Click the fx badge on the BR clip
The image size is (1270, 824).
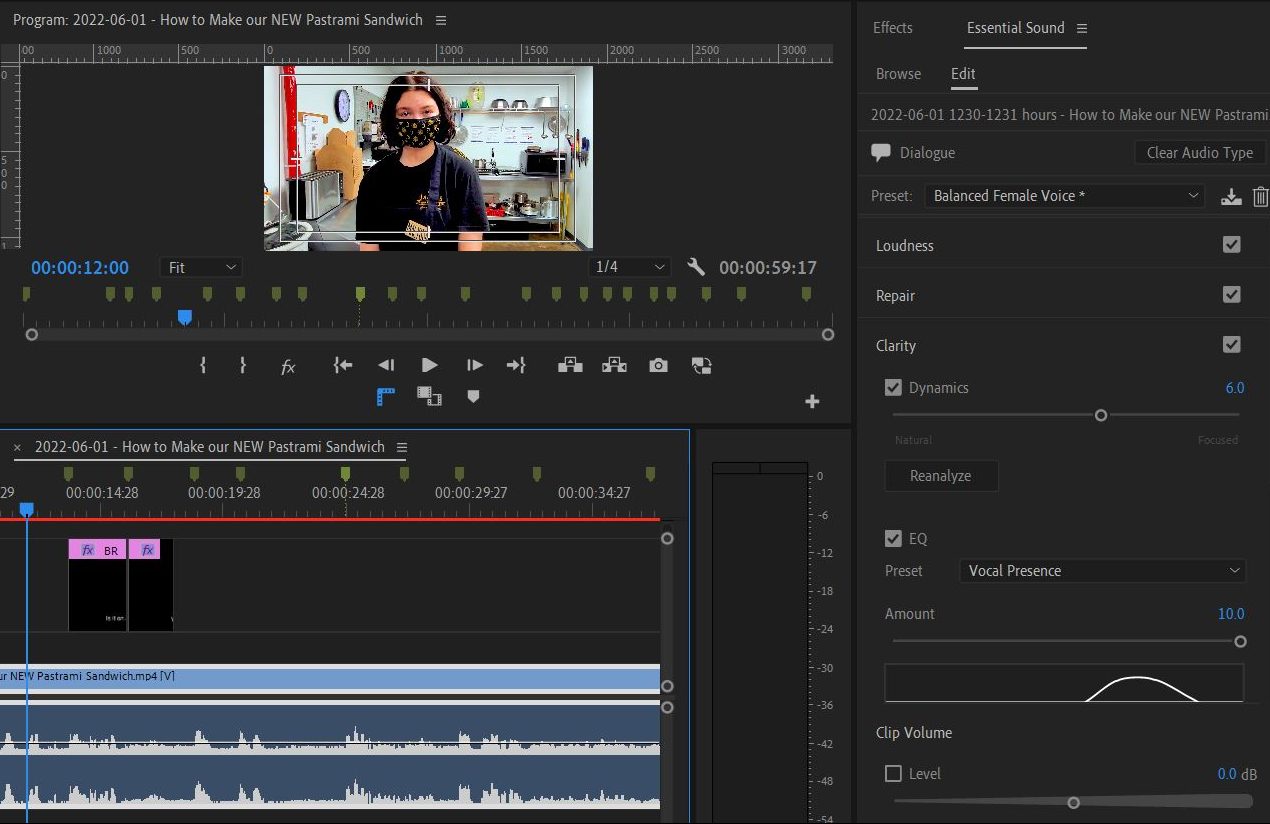[x=88, y=550]
